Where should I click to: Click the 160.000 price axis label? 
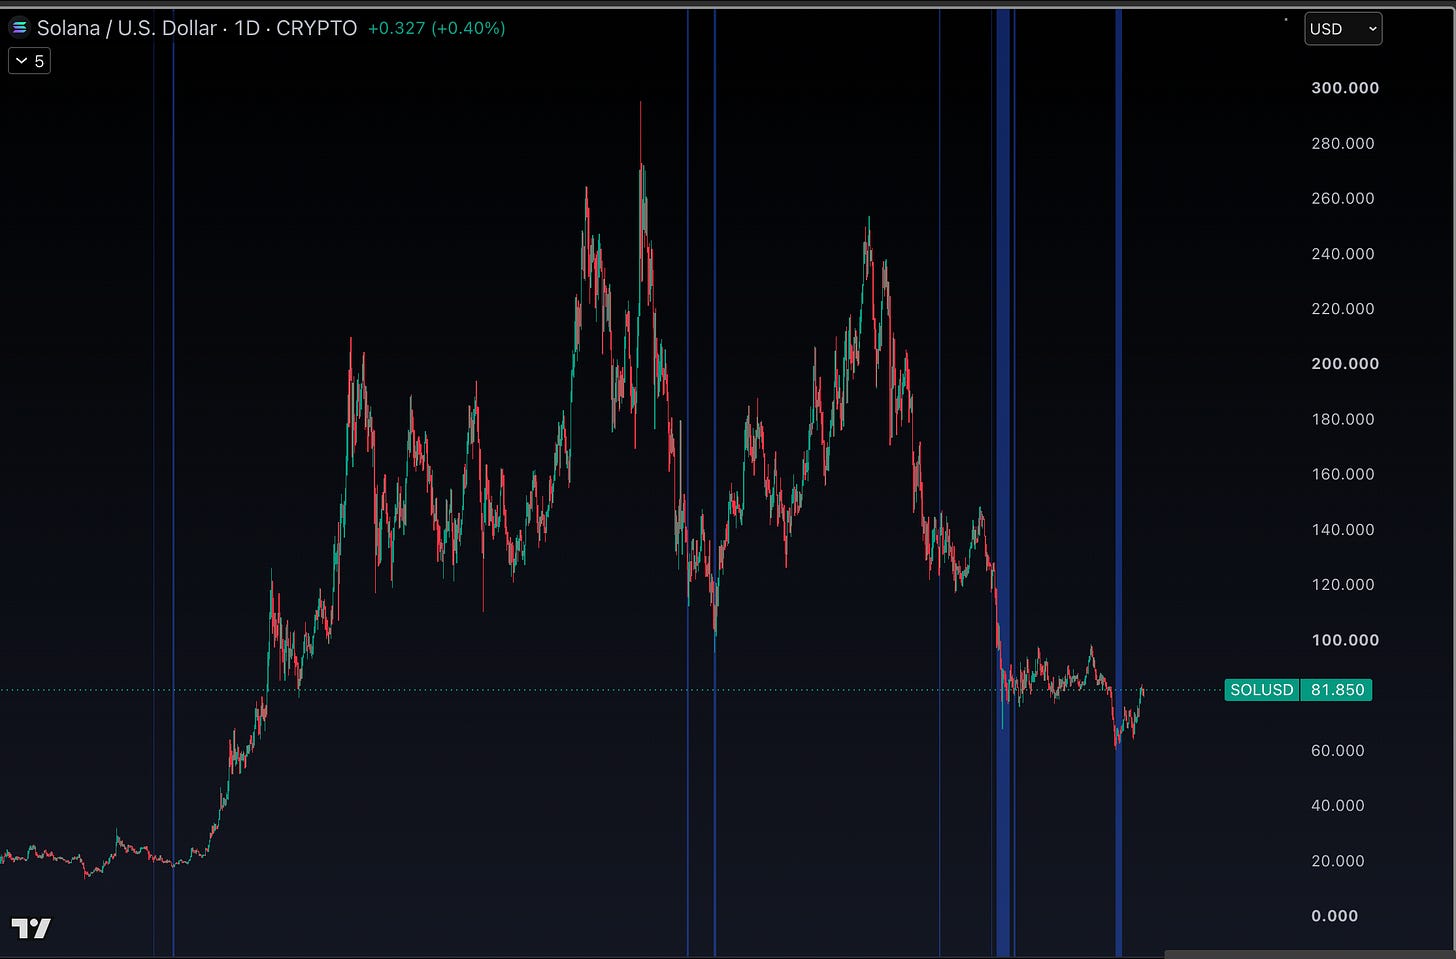pos(1343,474)
